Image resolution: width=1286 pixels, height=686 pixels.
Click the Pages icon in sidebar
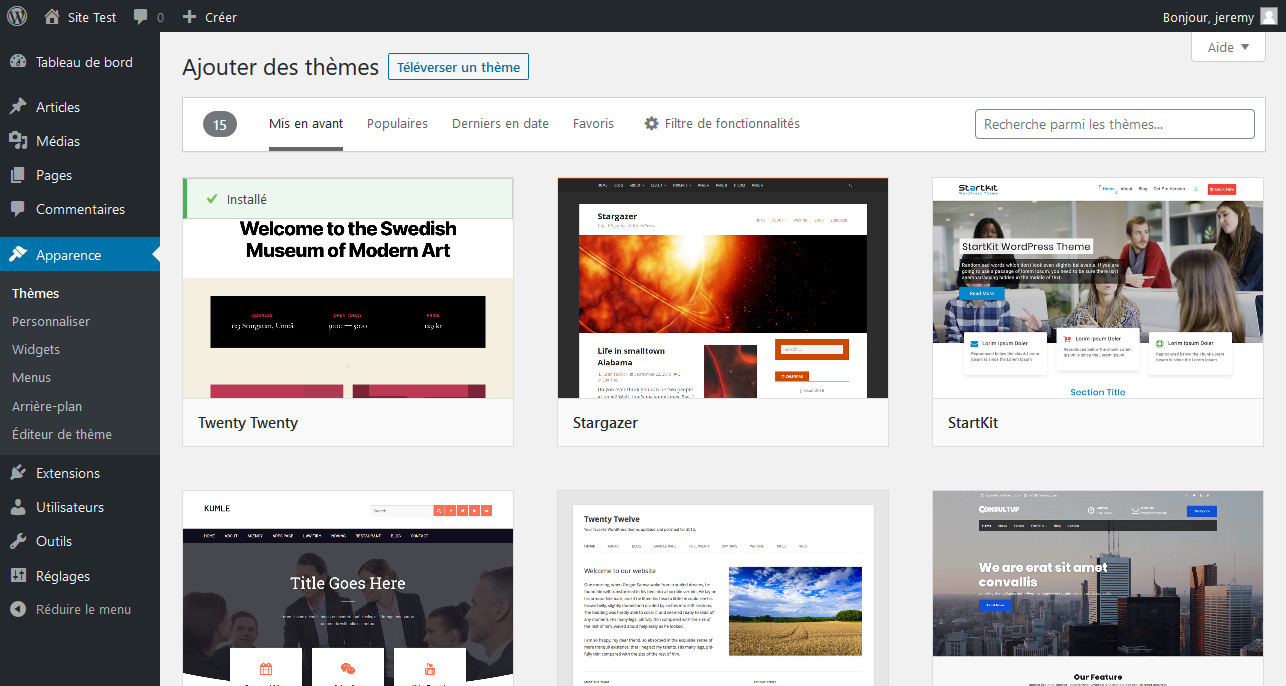[18, 175]
